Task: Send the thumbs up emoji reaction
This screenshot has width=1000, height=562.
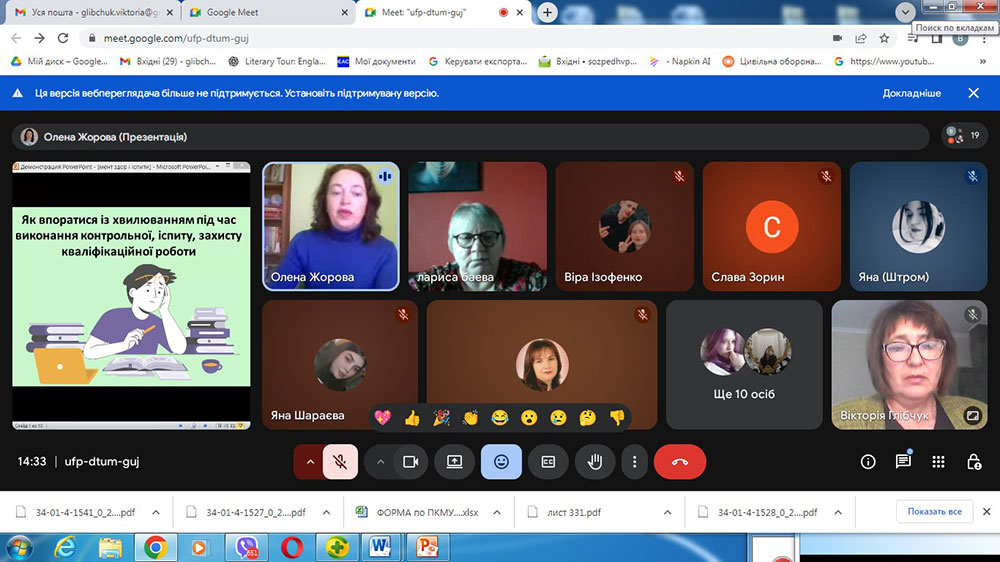Action: [x=412, y=417]
